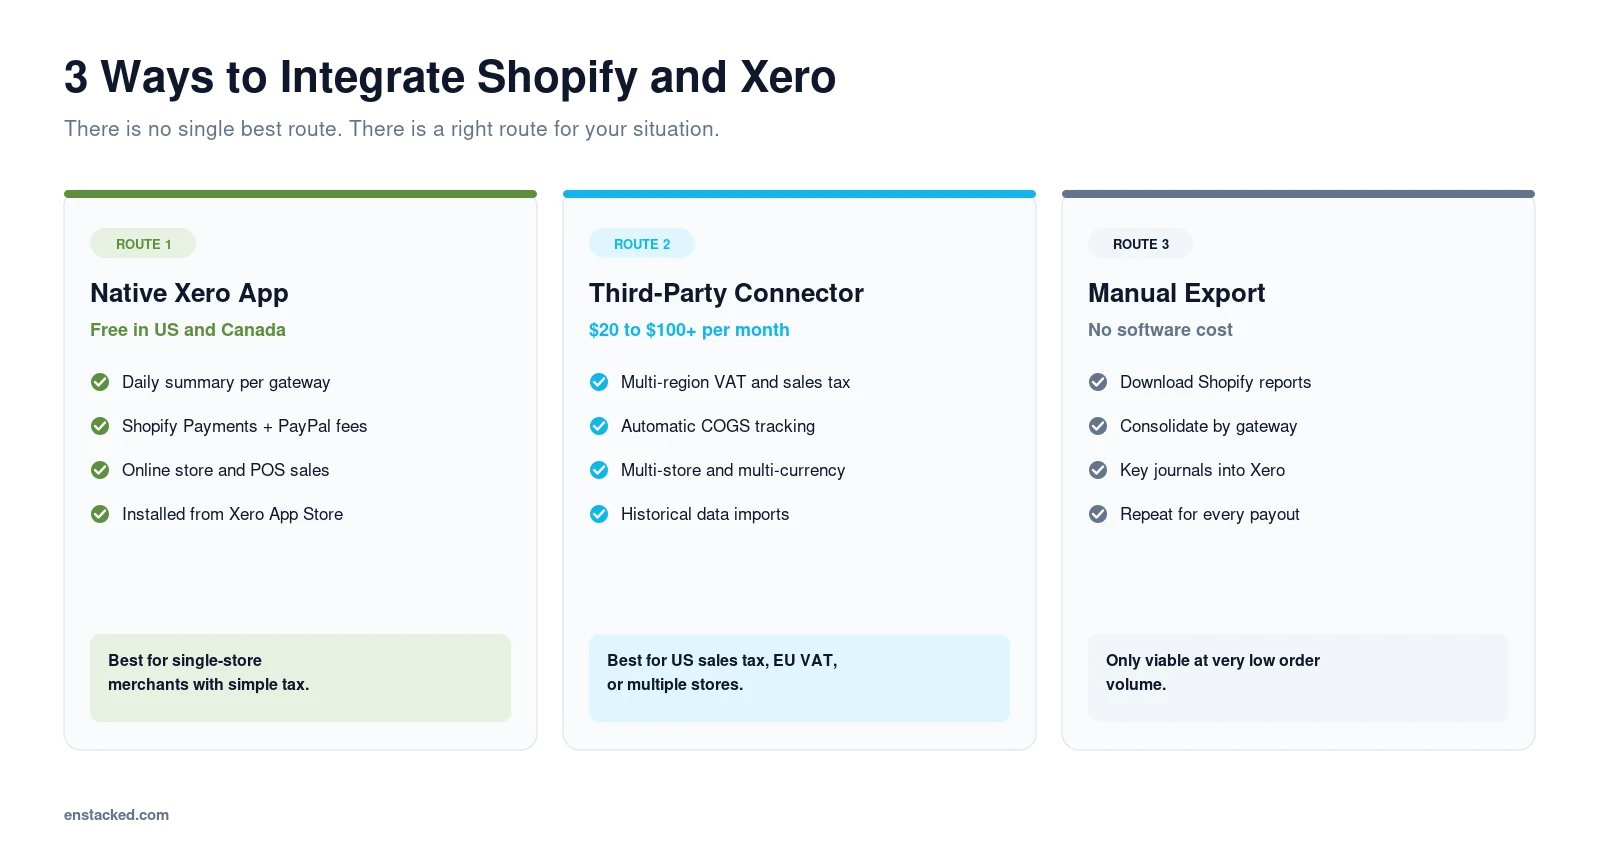
Task: Click the green checkmark beside Daily summary per gateway
Action: (x=100, y=382)
